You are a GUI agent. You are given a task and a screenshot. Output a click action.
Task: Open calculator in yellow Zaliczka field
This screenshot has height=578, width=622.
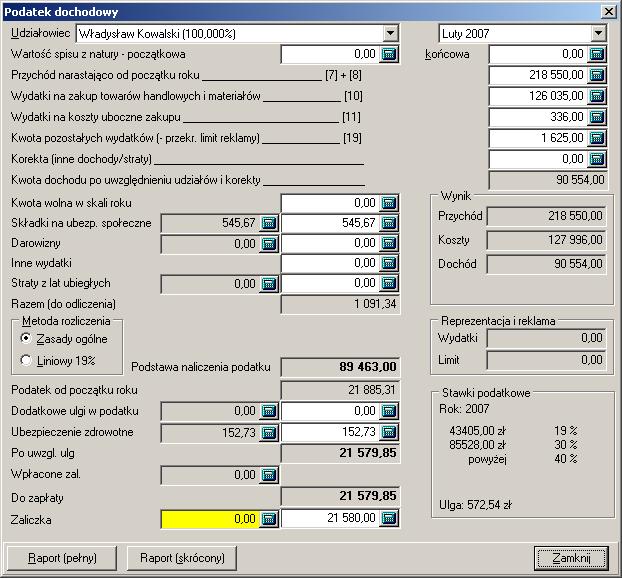[269, 518]
